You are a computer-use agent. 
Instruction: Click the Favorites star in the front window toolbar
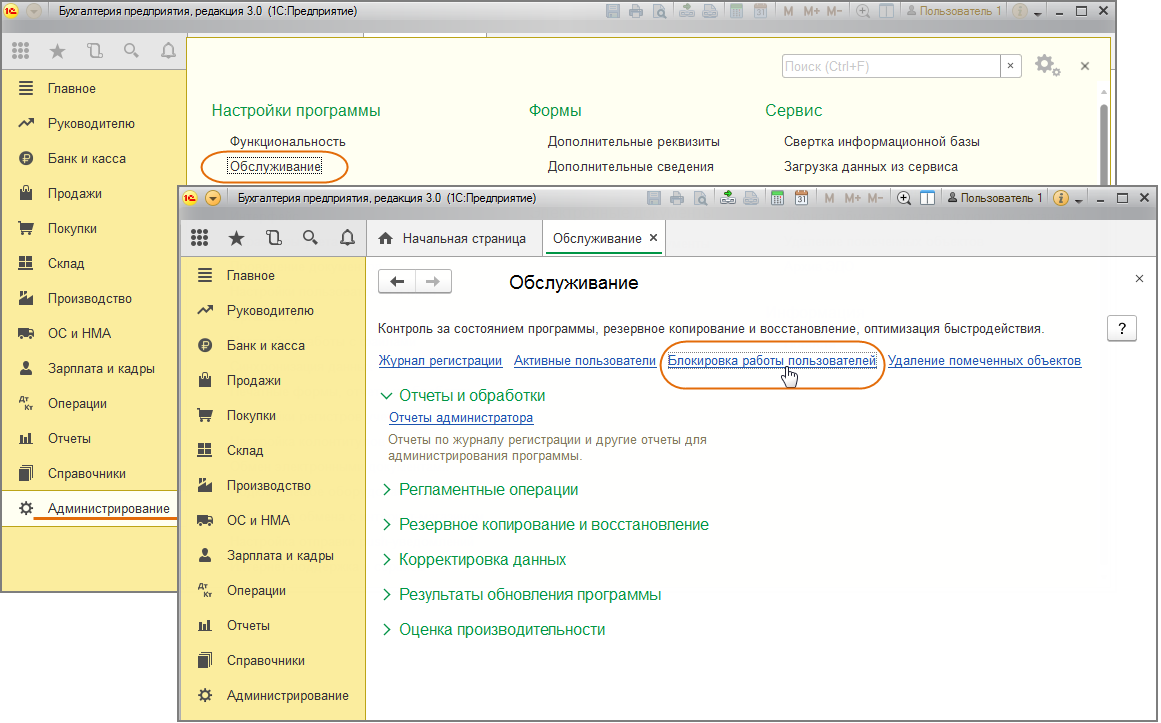click(236, 238)
